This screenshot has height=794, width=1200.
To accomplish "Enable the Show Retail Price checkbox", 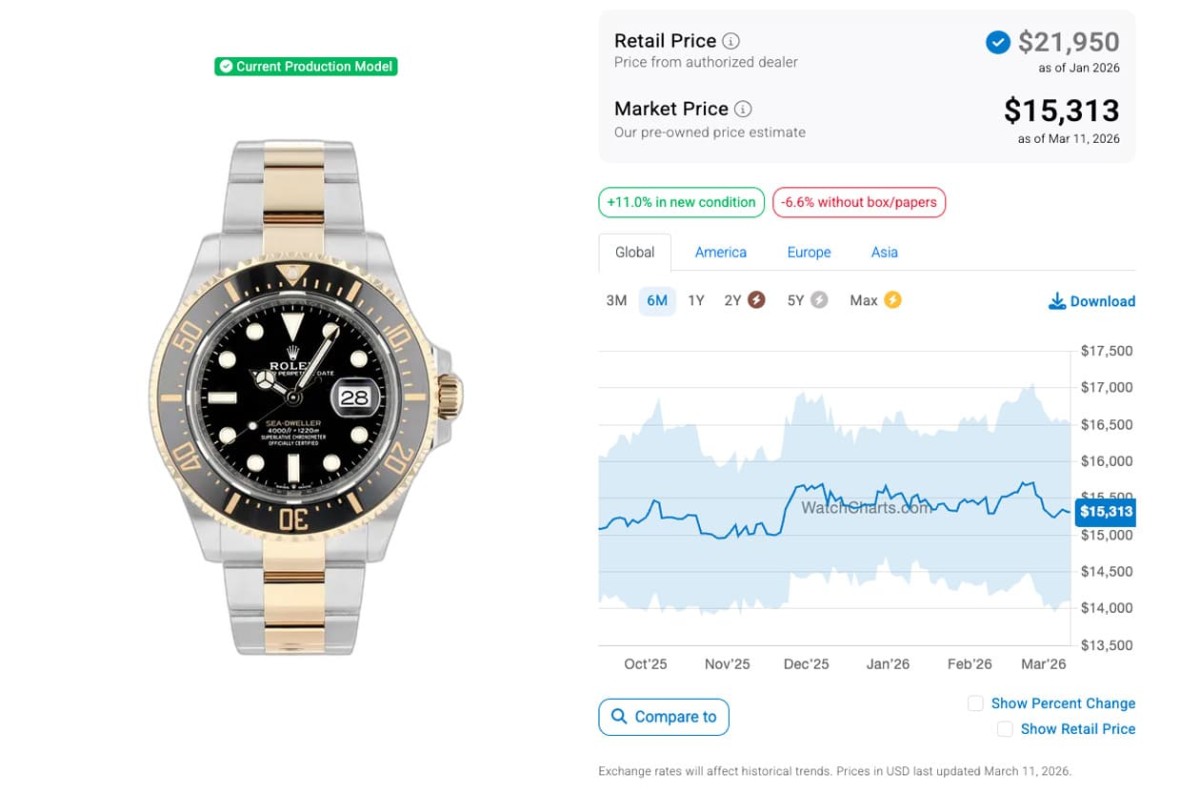I will click(x=1005, y=729).
